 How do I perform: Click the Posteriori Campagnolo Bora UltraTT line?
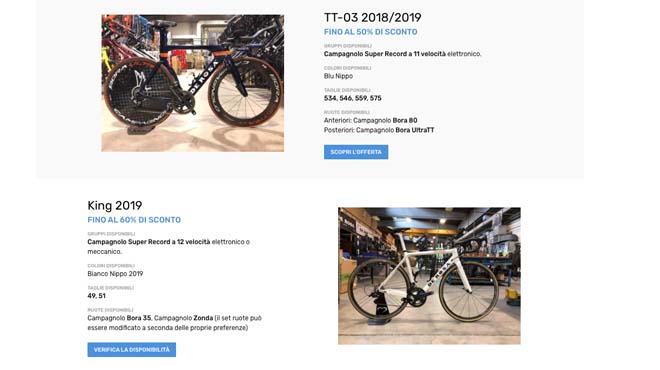[379, 130]
